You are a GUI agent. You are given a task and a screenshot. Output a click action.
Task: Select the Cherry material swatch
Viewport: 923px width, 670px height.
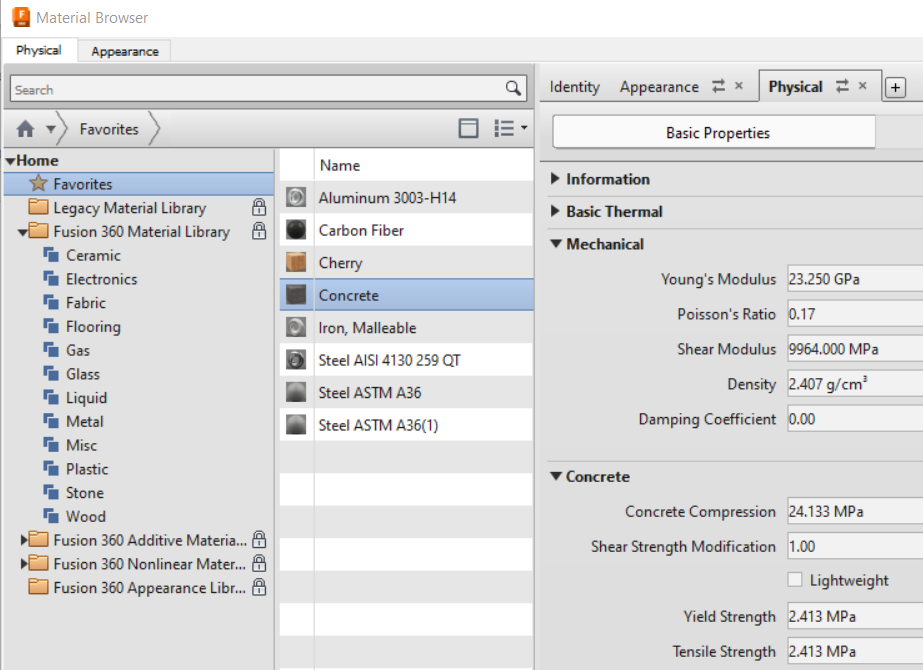click(x=296, y=262)
